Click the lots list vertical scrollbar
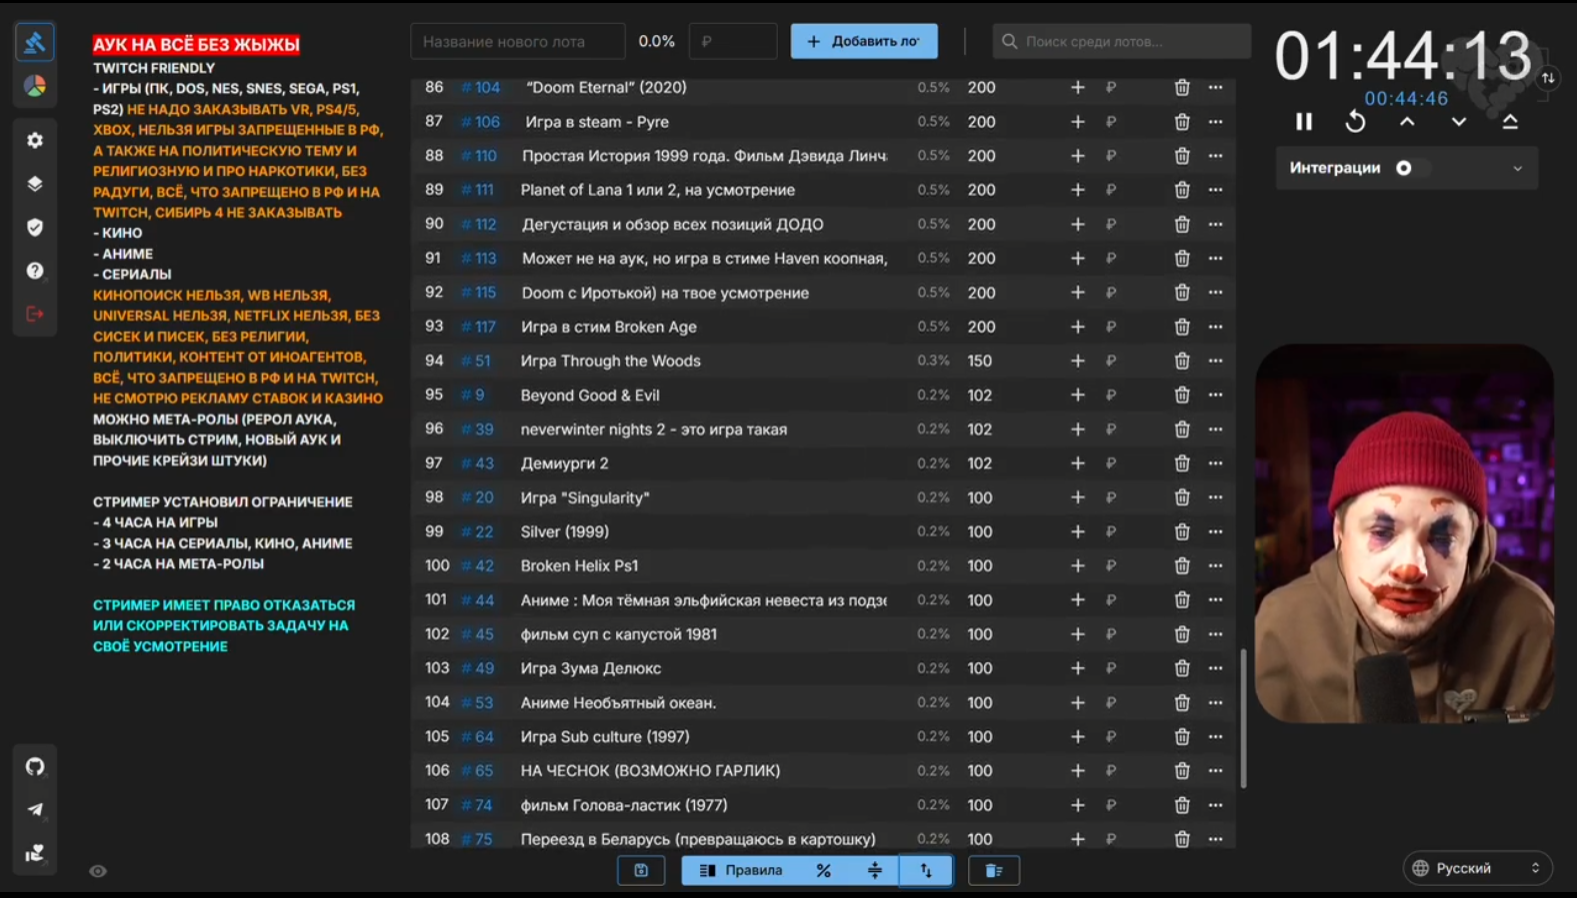Screen dimensions: 1577x898 pyautogui.click(x=1243, y=719)
